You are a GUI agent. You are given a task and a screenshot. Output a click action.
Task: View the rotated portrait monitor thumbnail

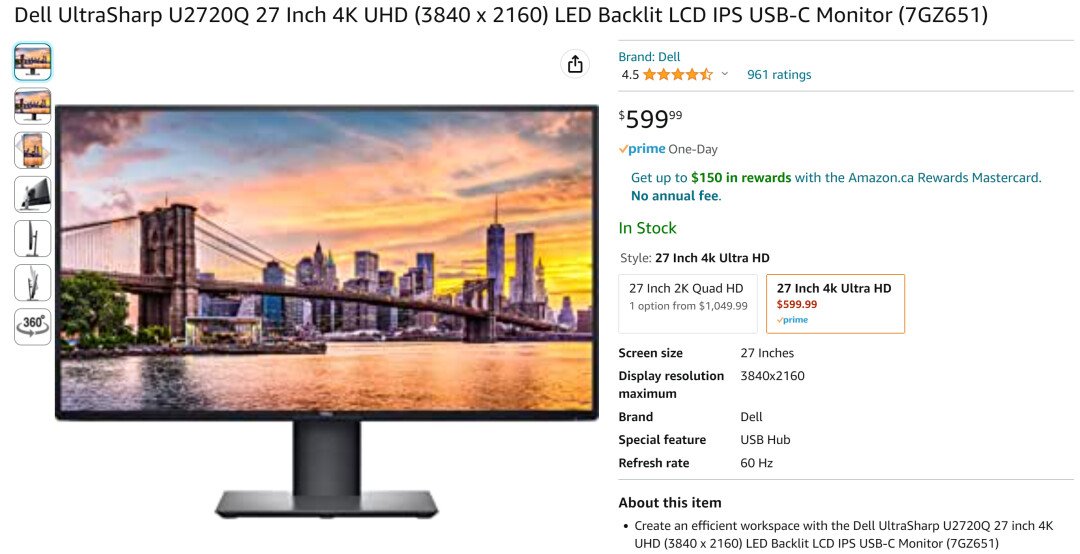click(32, 150)
